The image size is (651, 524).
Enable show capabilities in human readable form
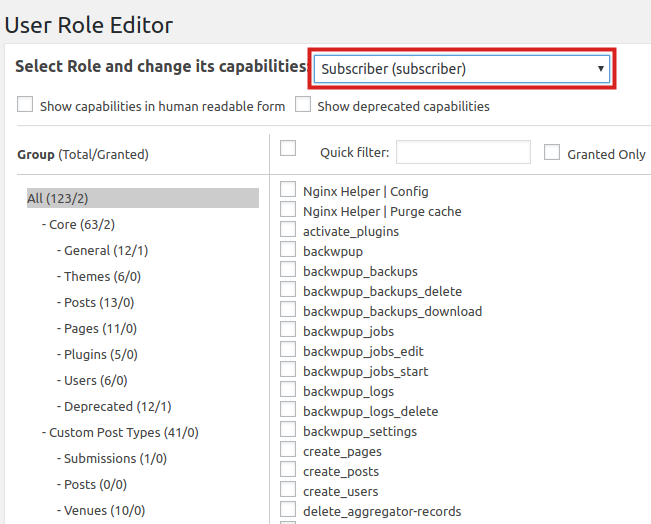coord(25,105)
